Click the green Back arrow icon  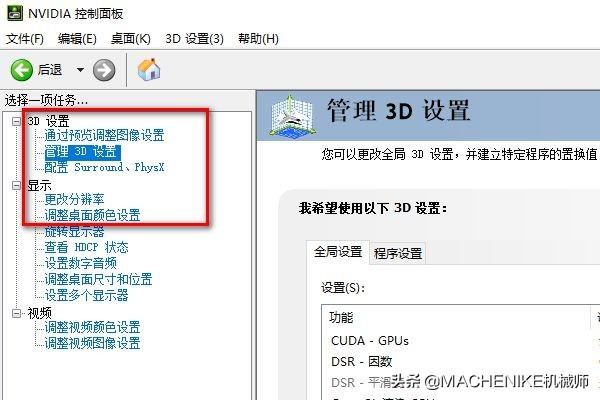21,70
